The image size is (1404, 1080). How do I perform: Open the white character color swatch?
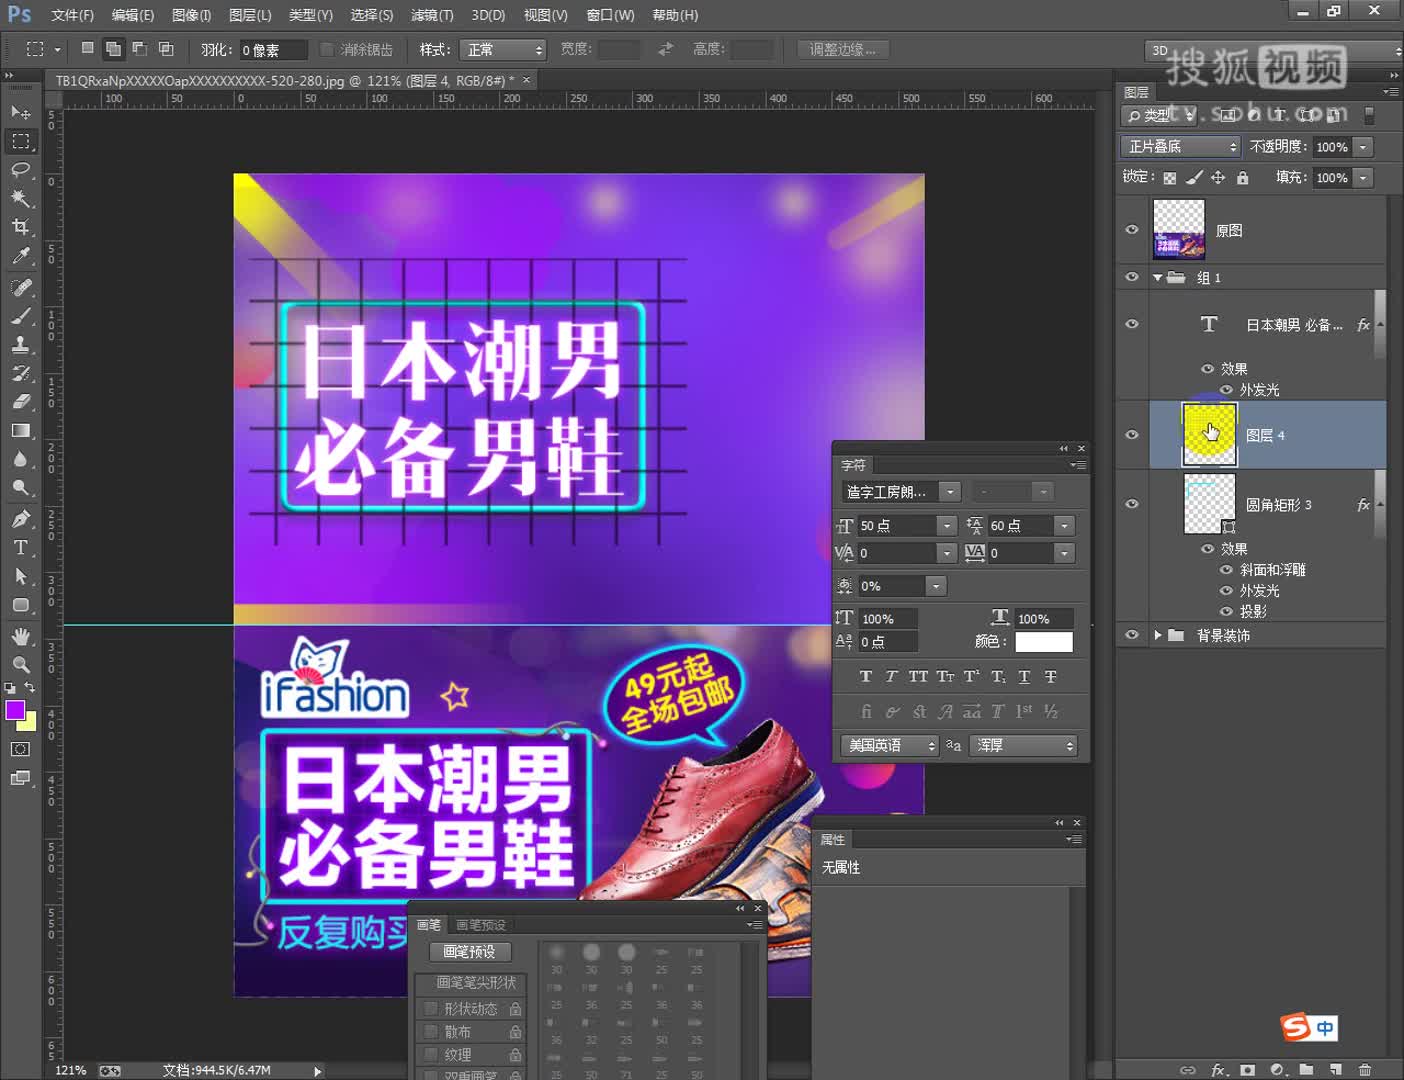click(x=1043, y=642)
